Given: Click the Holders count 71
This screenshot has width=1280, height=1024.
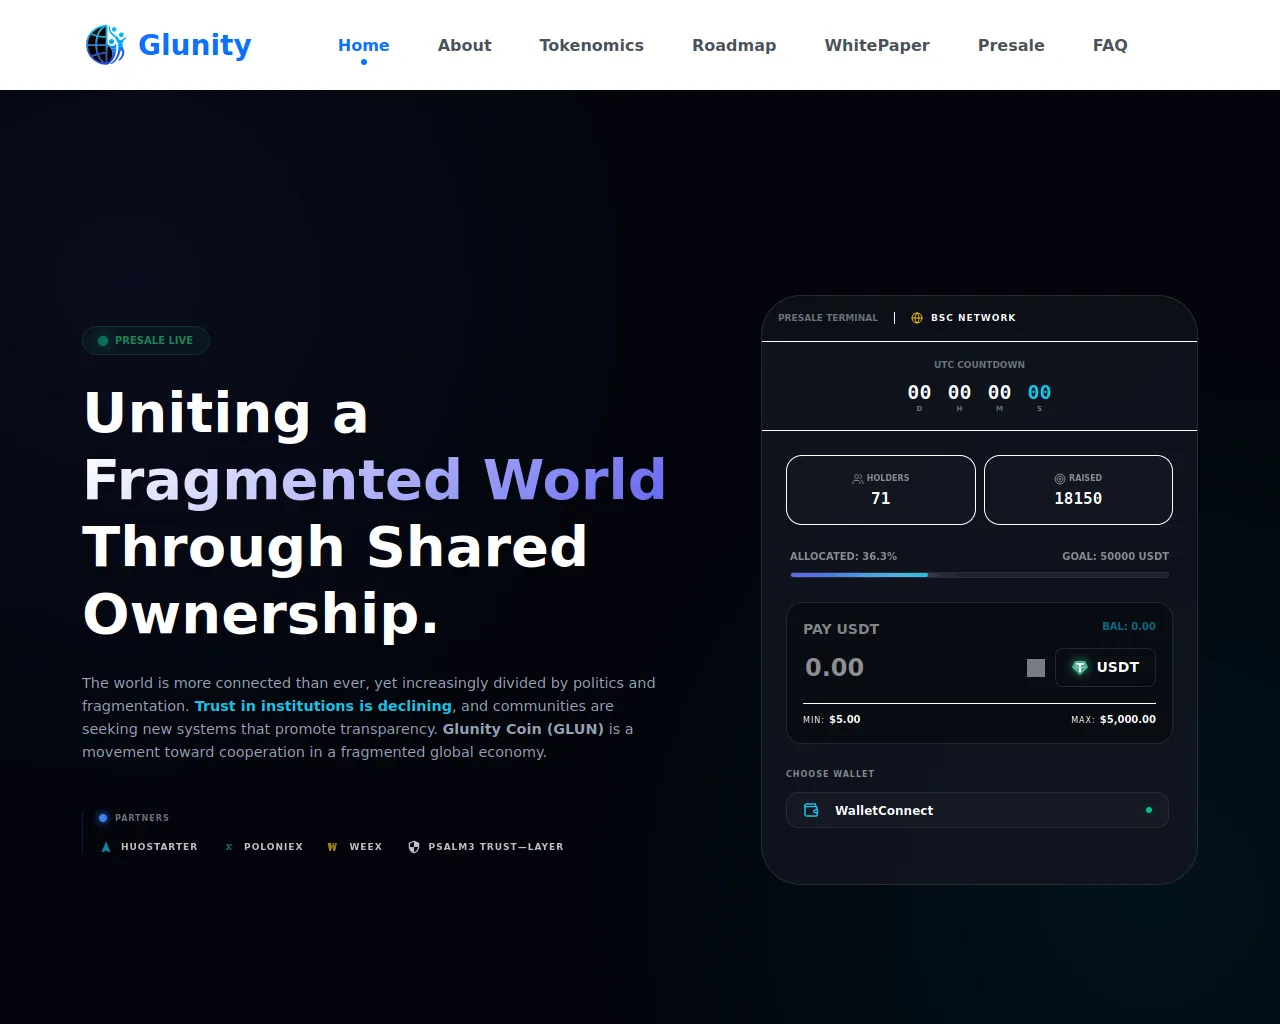Looking at the screenshot, I should point(881,498).
